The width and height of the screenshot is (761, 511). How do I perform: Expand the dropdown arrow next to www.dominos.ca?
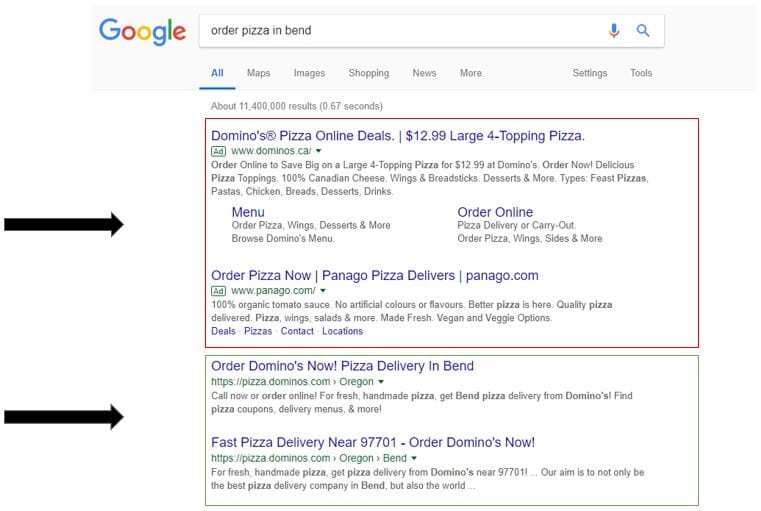tap(319, 151)
